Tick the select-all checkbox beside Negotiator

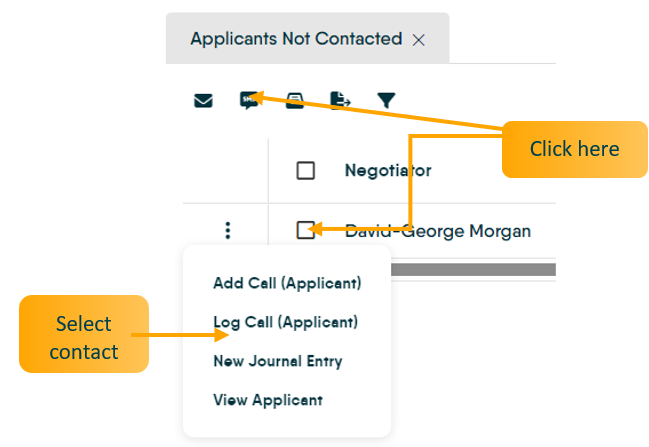306,170
